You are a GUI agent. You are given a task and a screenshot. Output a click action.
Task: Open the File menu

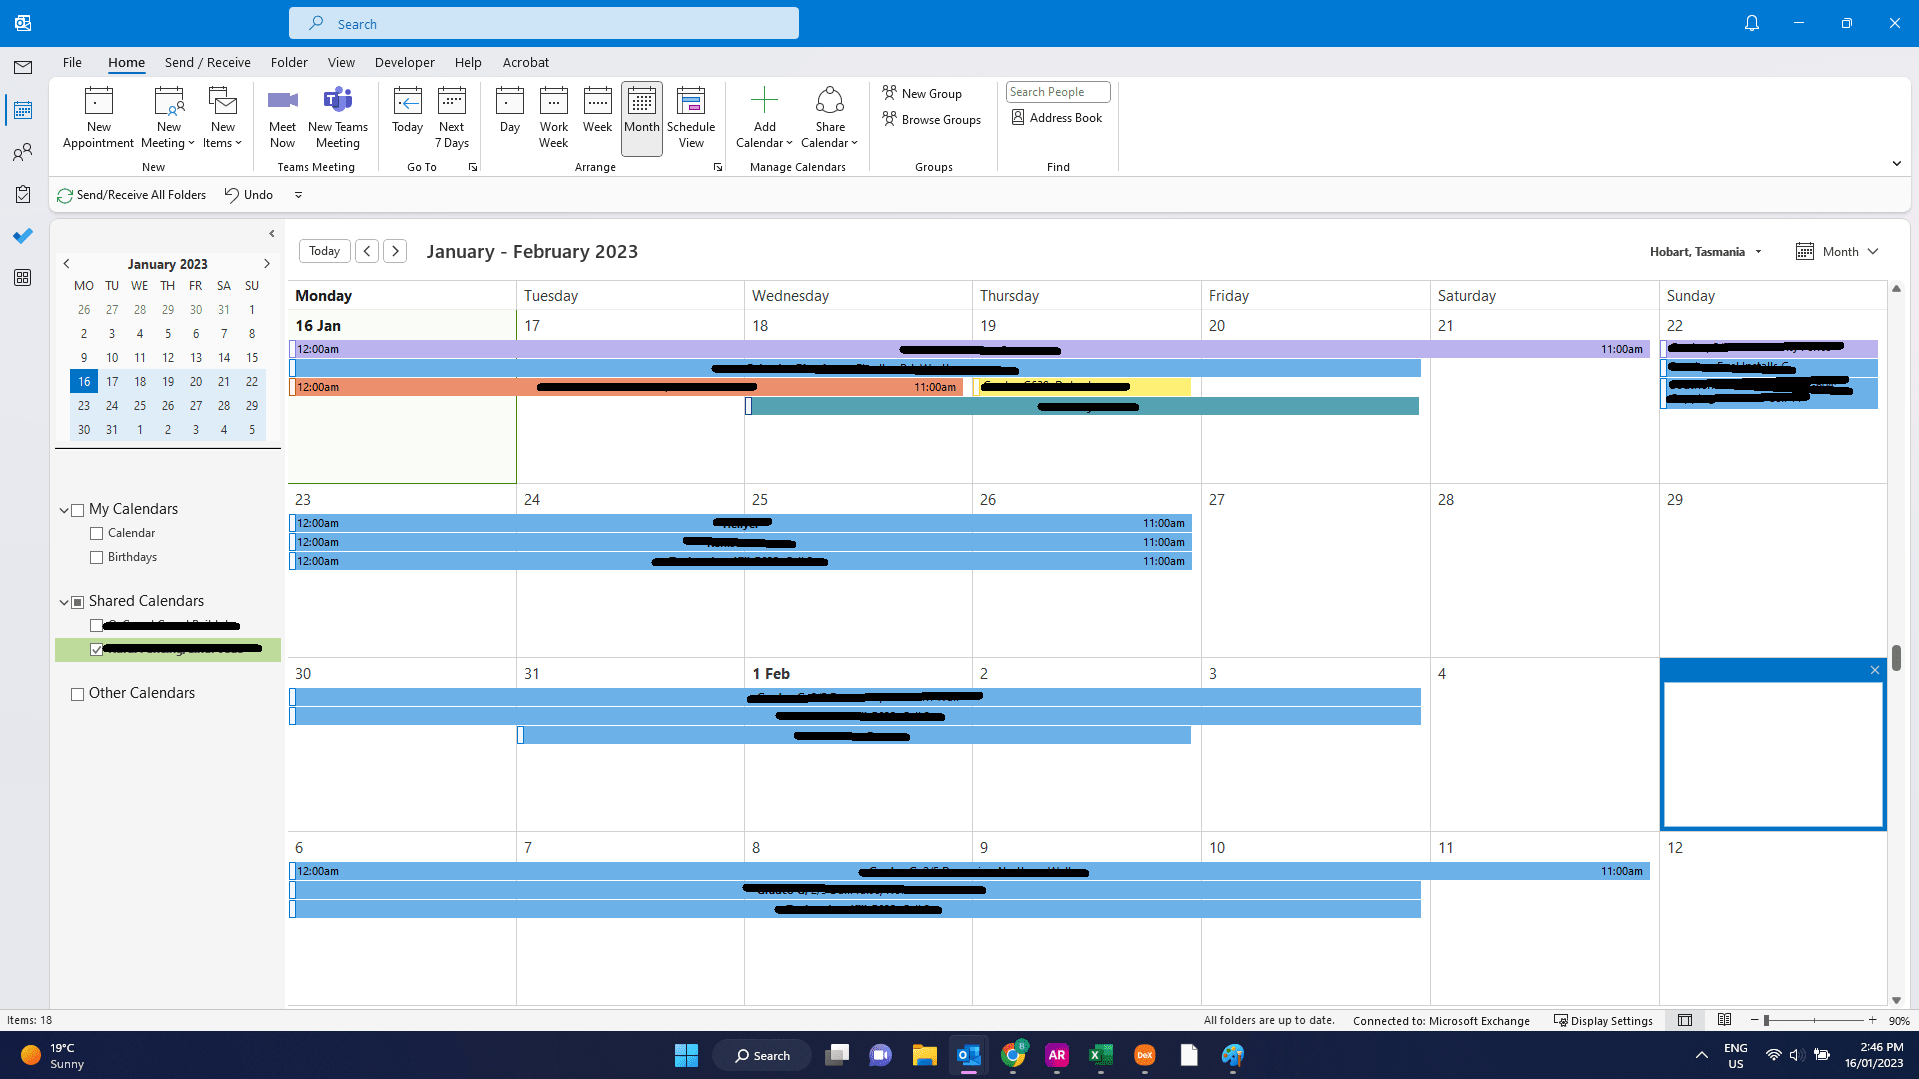[x=72, y=62]
